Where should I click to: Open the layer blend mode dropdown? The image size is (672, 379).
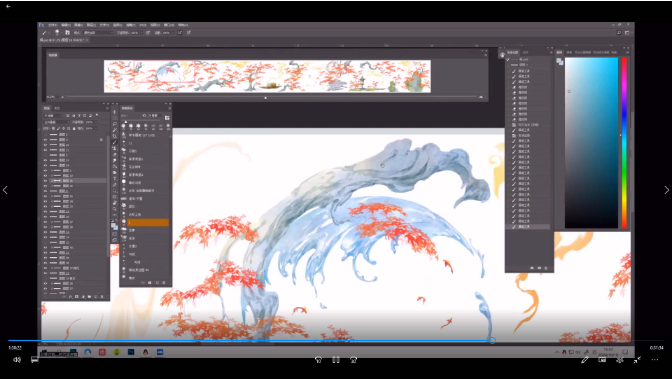56,122
